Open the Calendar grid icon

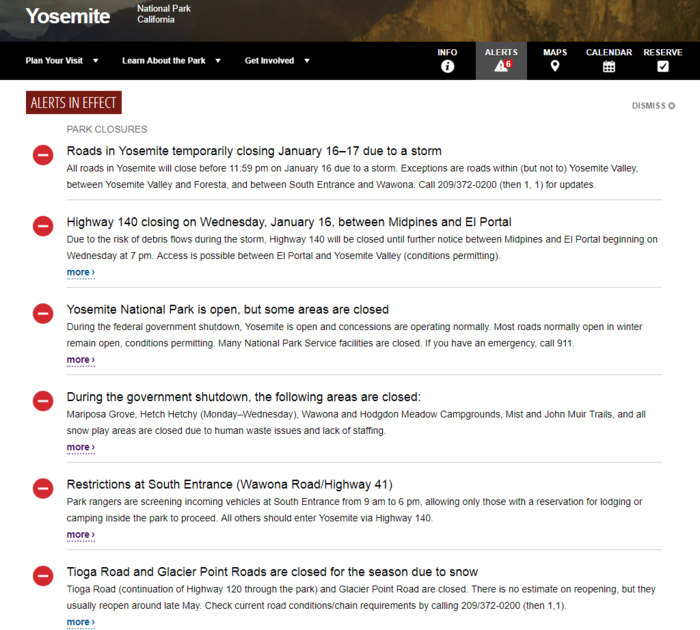(608, 66)
